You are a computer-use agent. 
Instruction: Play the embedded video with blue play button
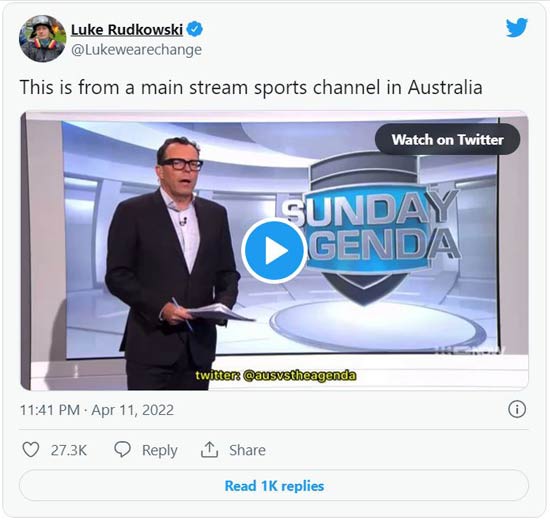coord(274,251)
